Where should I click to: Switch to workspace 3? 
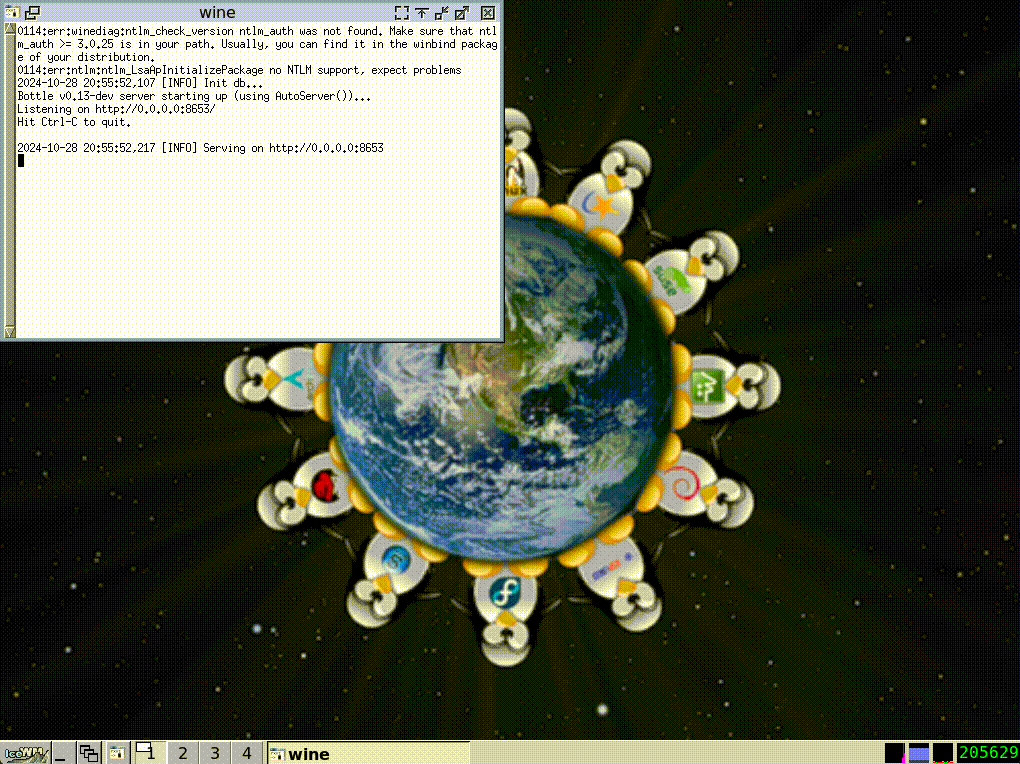(215, 754)
